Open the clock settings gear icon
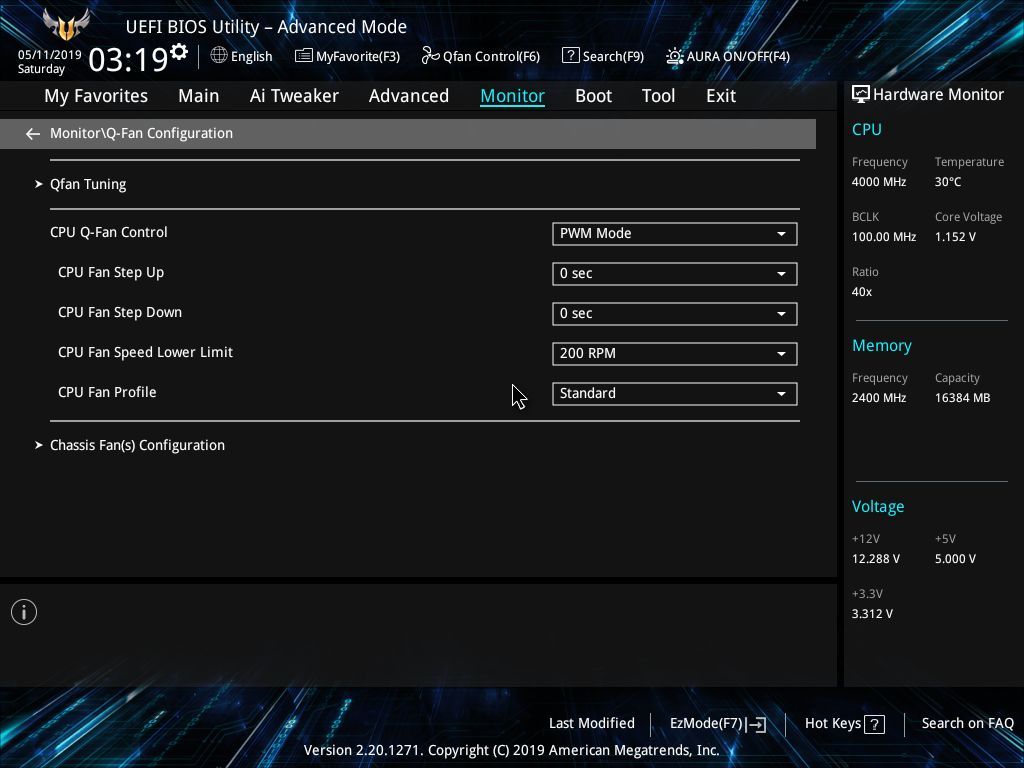The width and height of the screenshot is (1024, 768). pyautogui.click(x=179, y=52)
